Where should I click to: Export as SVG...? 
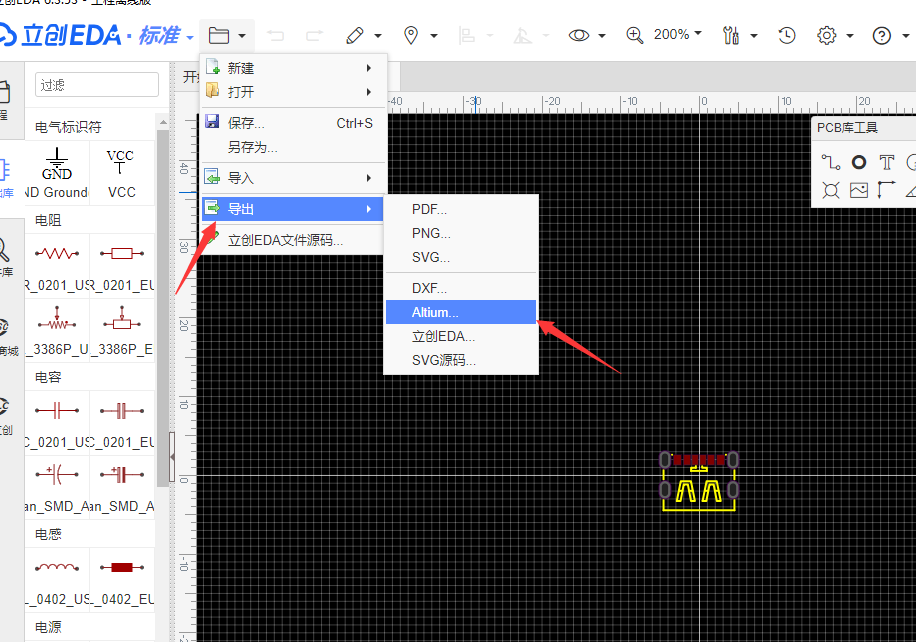461,257
